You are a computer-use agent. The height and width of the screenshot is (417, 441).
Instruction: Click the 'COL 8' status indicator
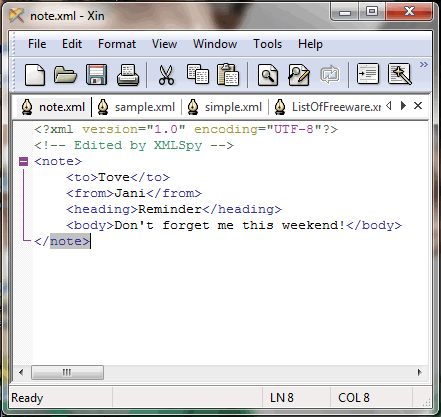click(354, 398)
